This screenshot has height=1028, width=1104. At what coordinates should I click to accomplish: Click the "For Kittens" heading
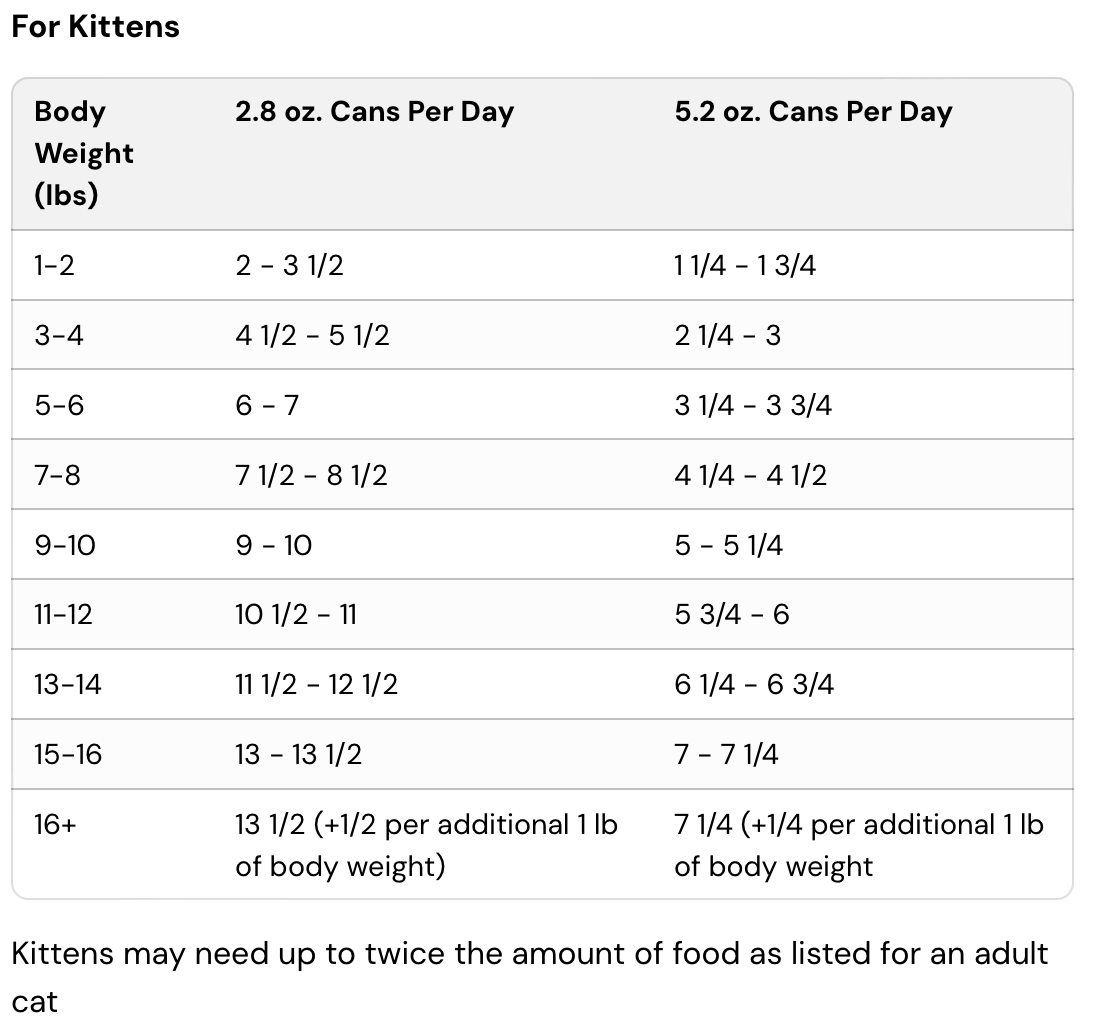[95, 26]
